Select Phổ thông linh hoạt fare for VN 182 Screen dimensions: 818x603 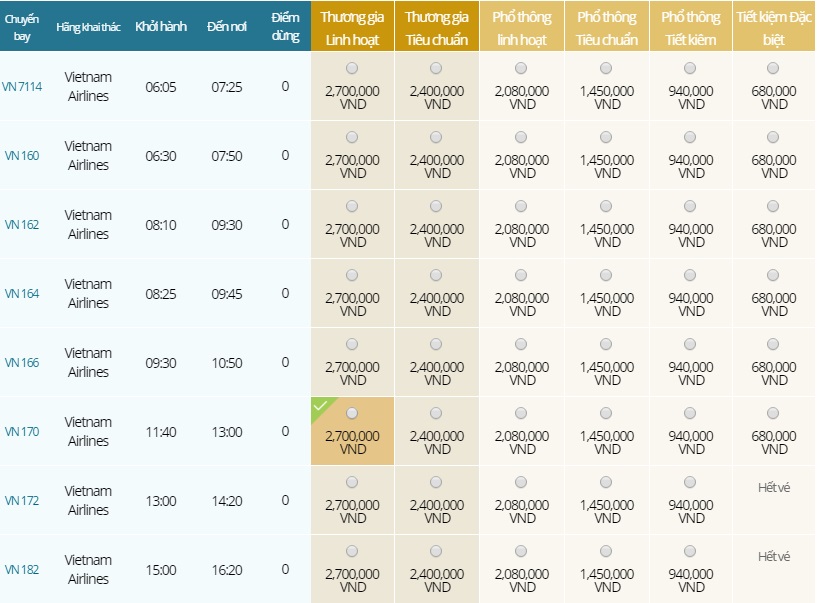521,551
